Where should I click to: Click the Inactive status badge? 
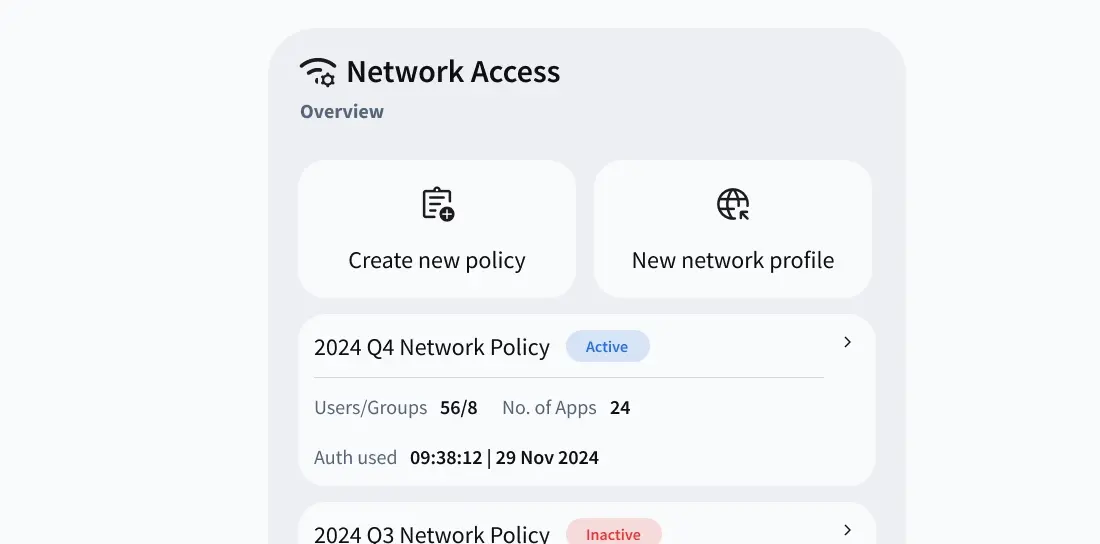pyautogui.click(x=613, y=533)
